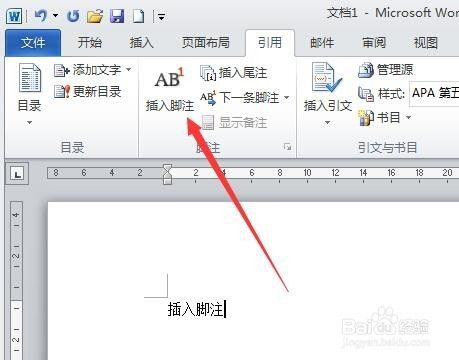
Task: Switch to the 视图 tab
Action: click(x=426, y=43)
